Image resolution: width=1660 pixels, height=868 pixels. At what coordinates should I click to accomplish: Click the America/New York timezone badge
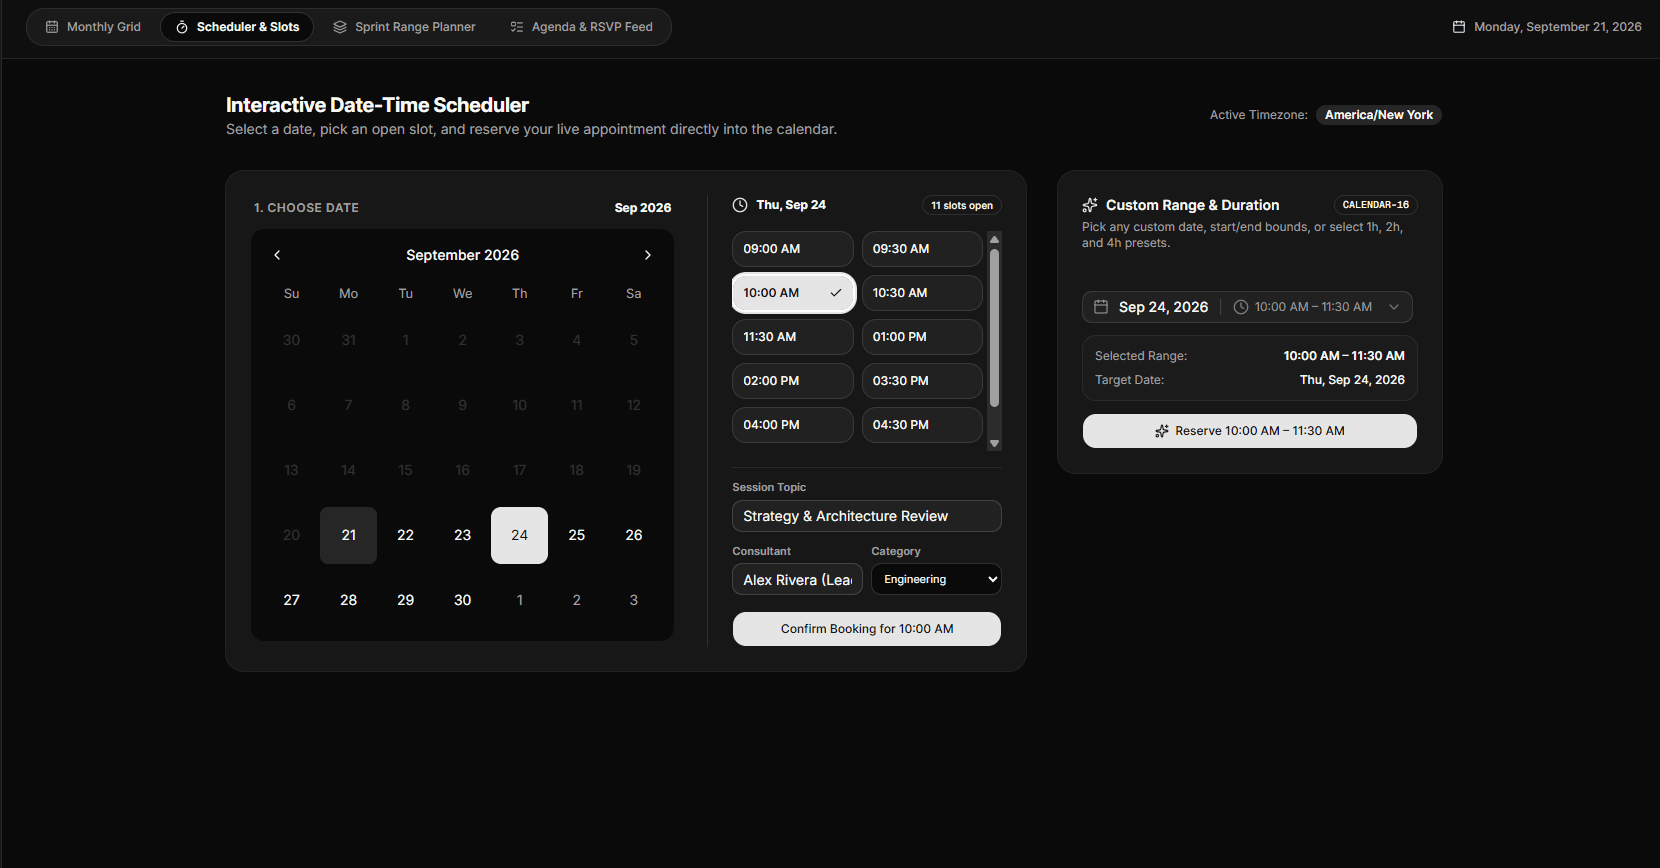tap(1379, 115)
